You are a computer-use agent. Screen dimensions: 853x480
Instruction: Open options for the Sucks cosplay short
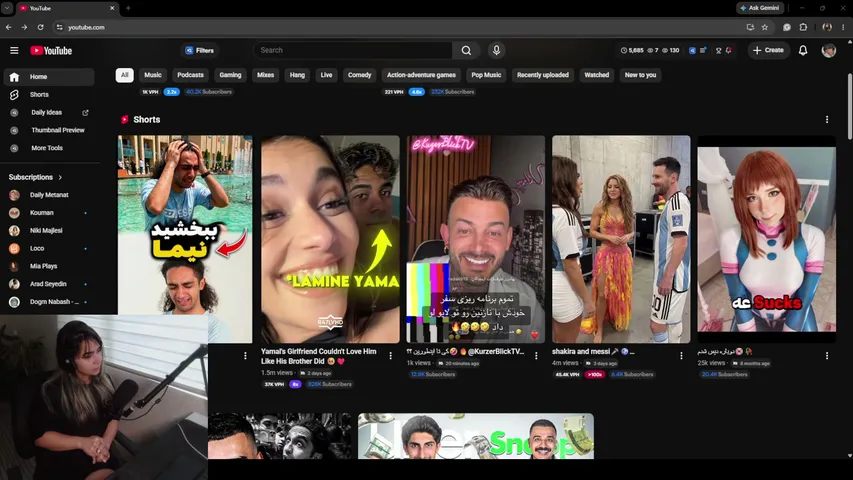827,355
